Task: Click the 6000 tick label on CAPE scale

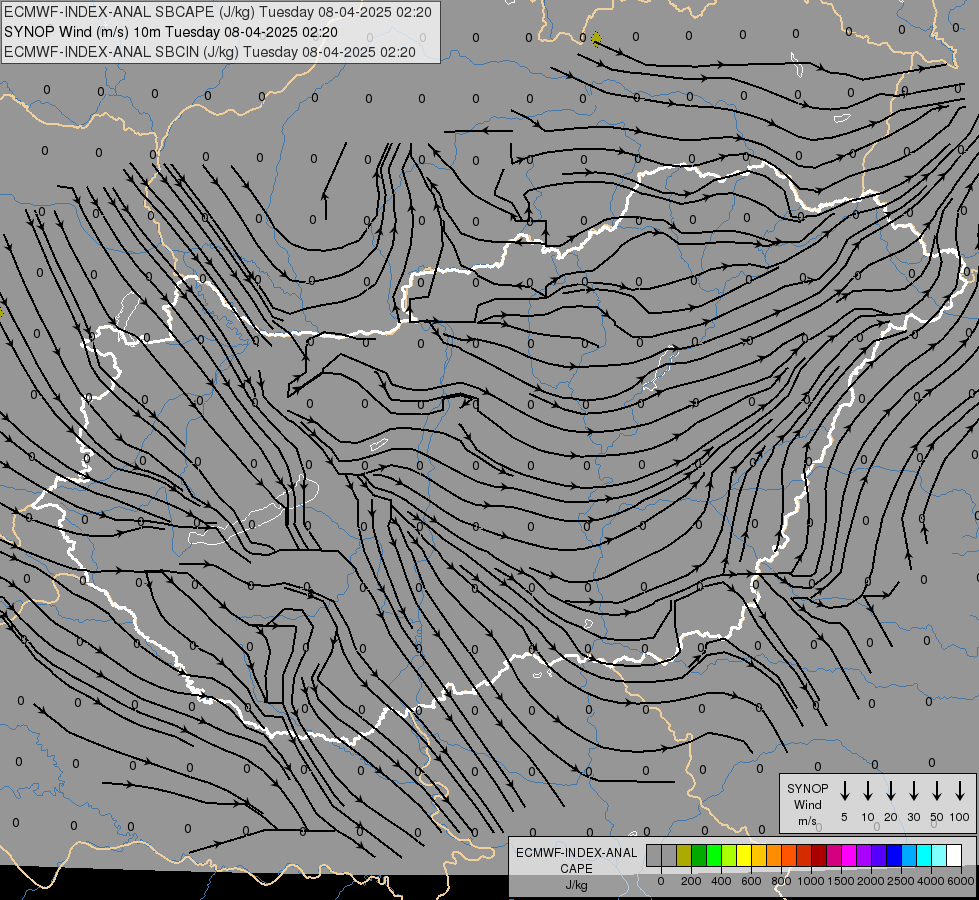Action: coord(961,881)
